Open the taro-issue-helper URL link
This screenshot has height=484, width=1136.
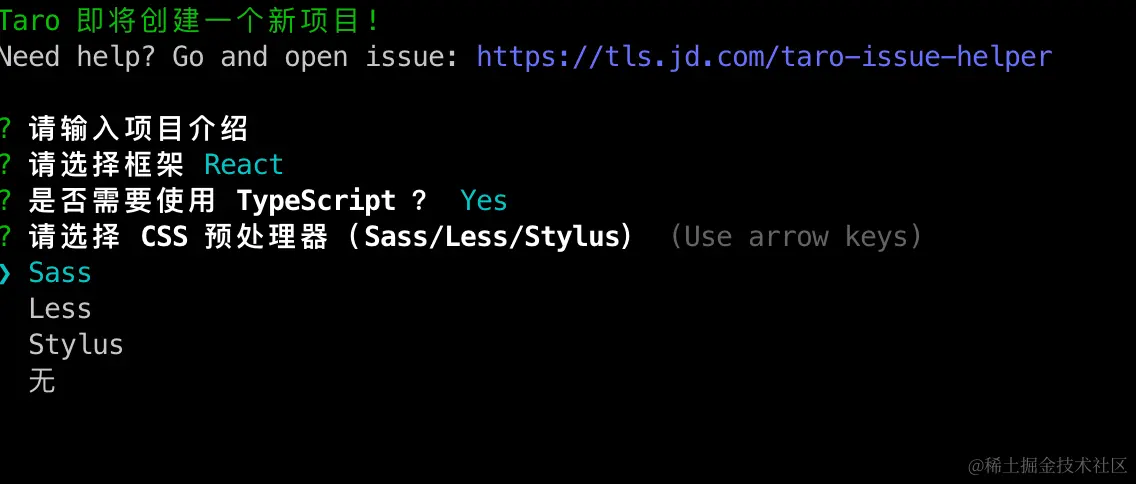(764, 57)
